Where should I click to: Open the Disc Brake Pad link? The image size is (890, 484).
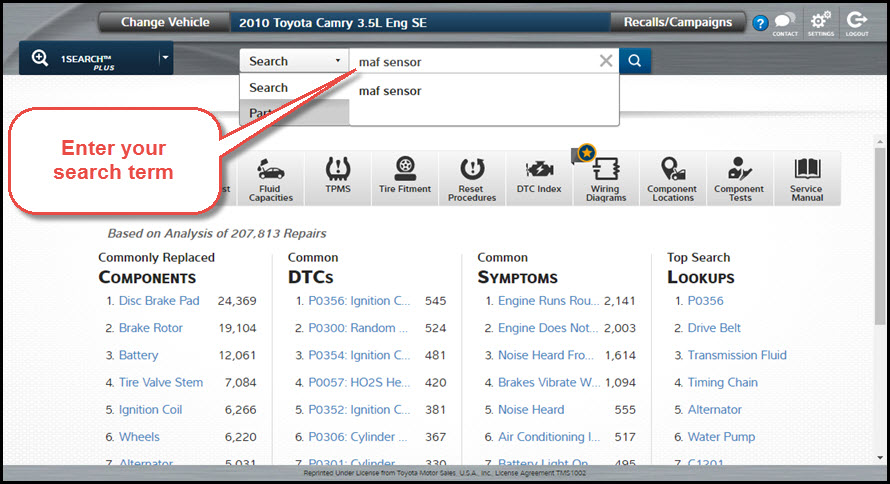pos(159,300)
